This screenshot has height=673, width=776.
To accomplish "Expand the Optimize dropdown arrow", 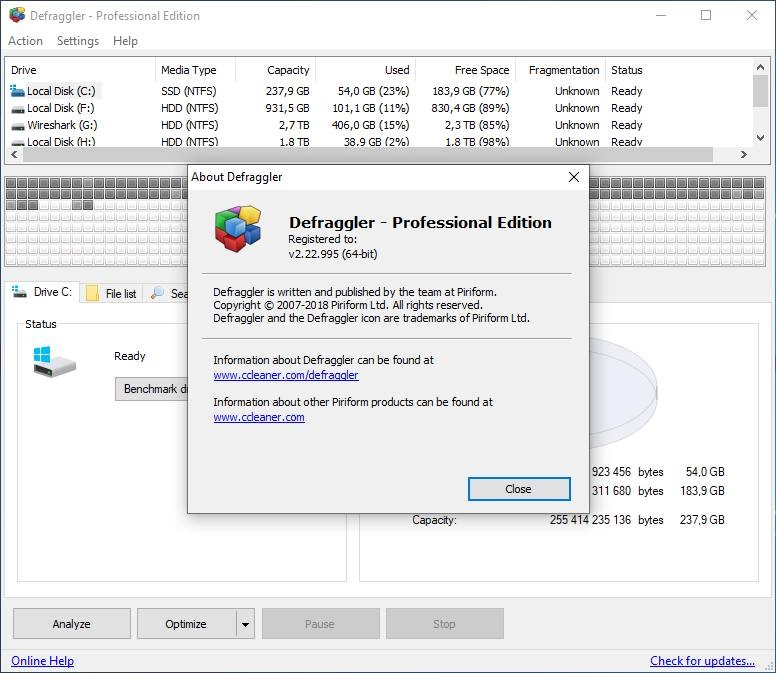I will (x=245, y=624).
